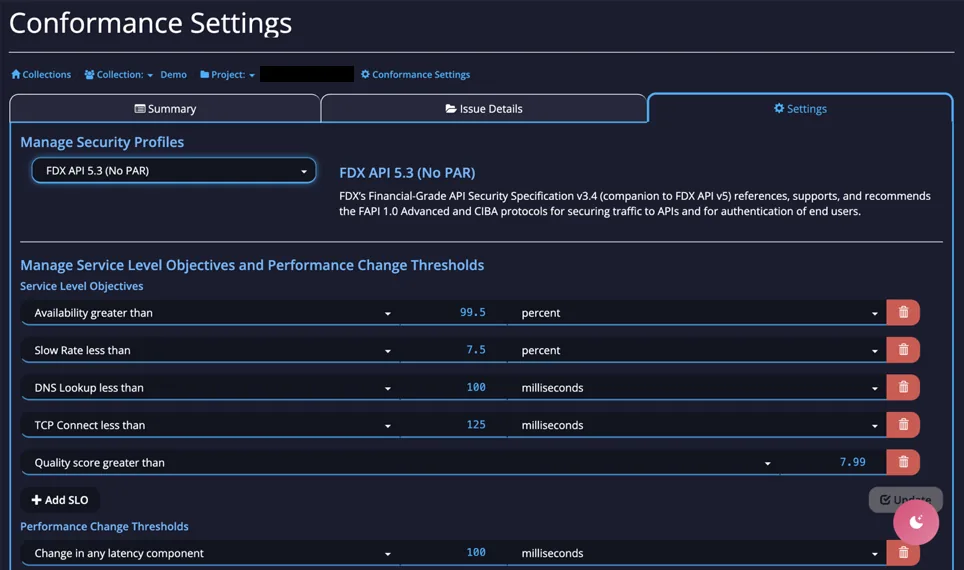Open the Availability greater than metric dropdown
Viewport: 964px width, 570px height.
pos(210,312)
